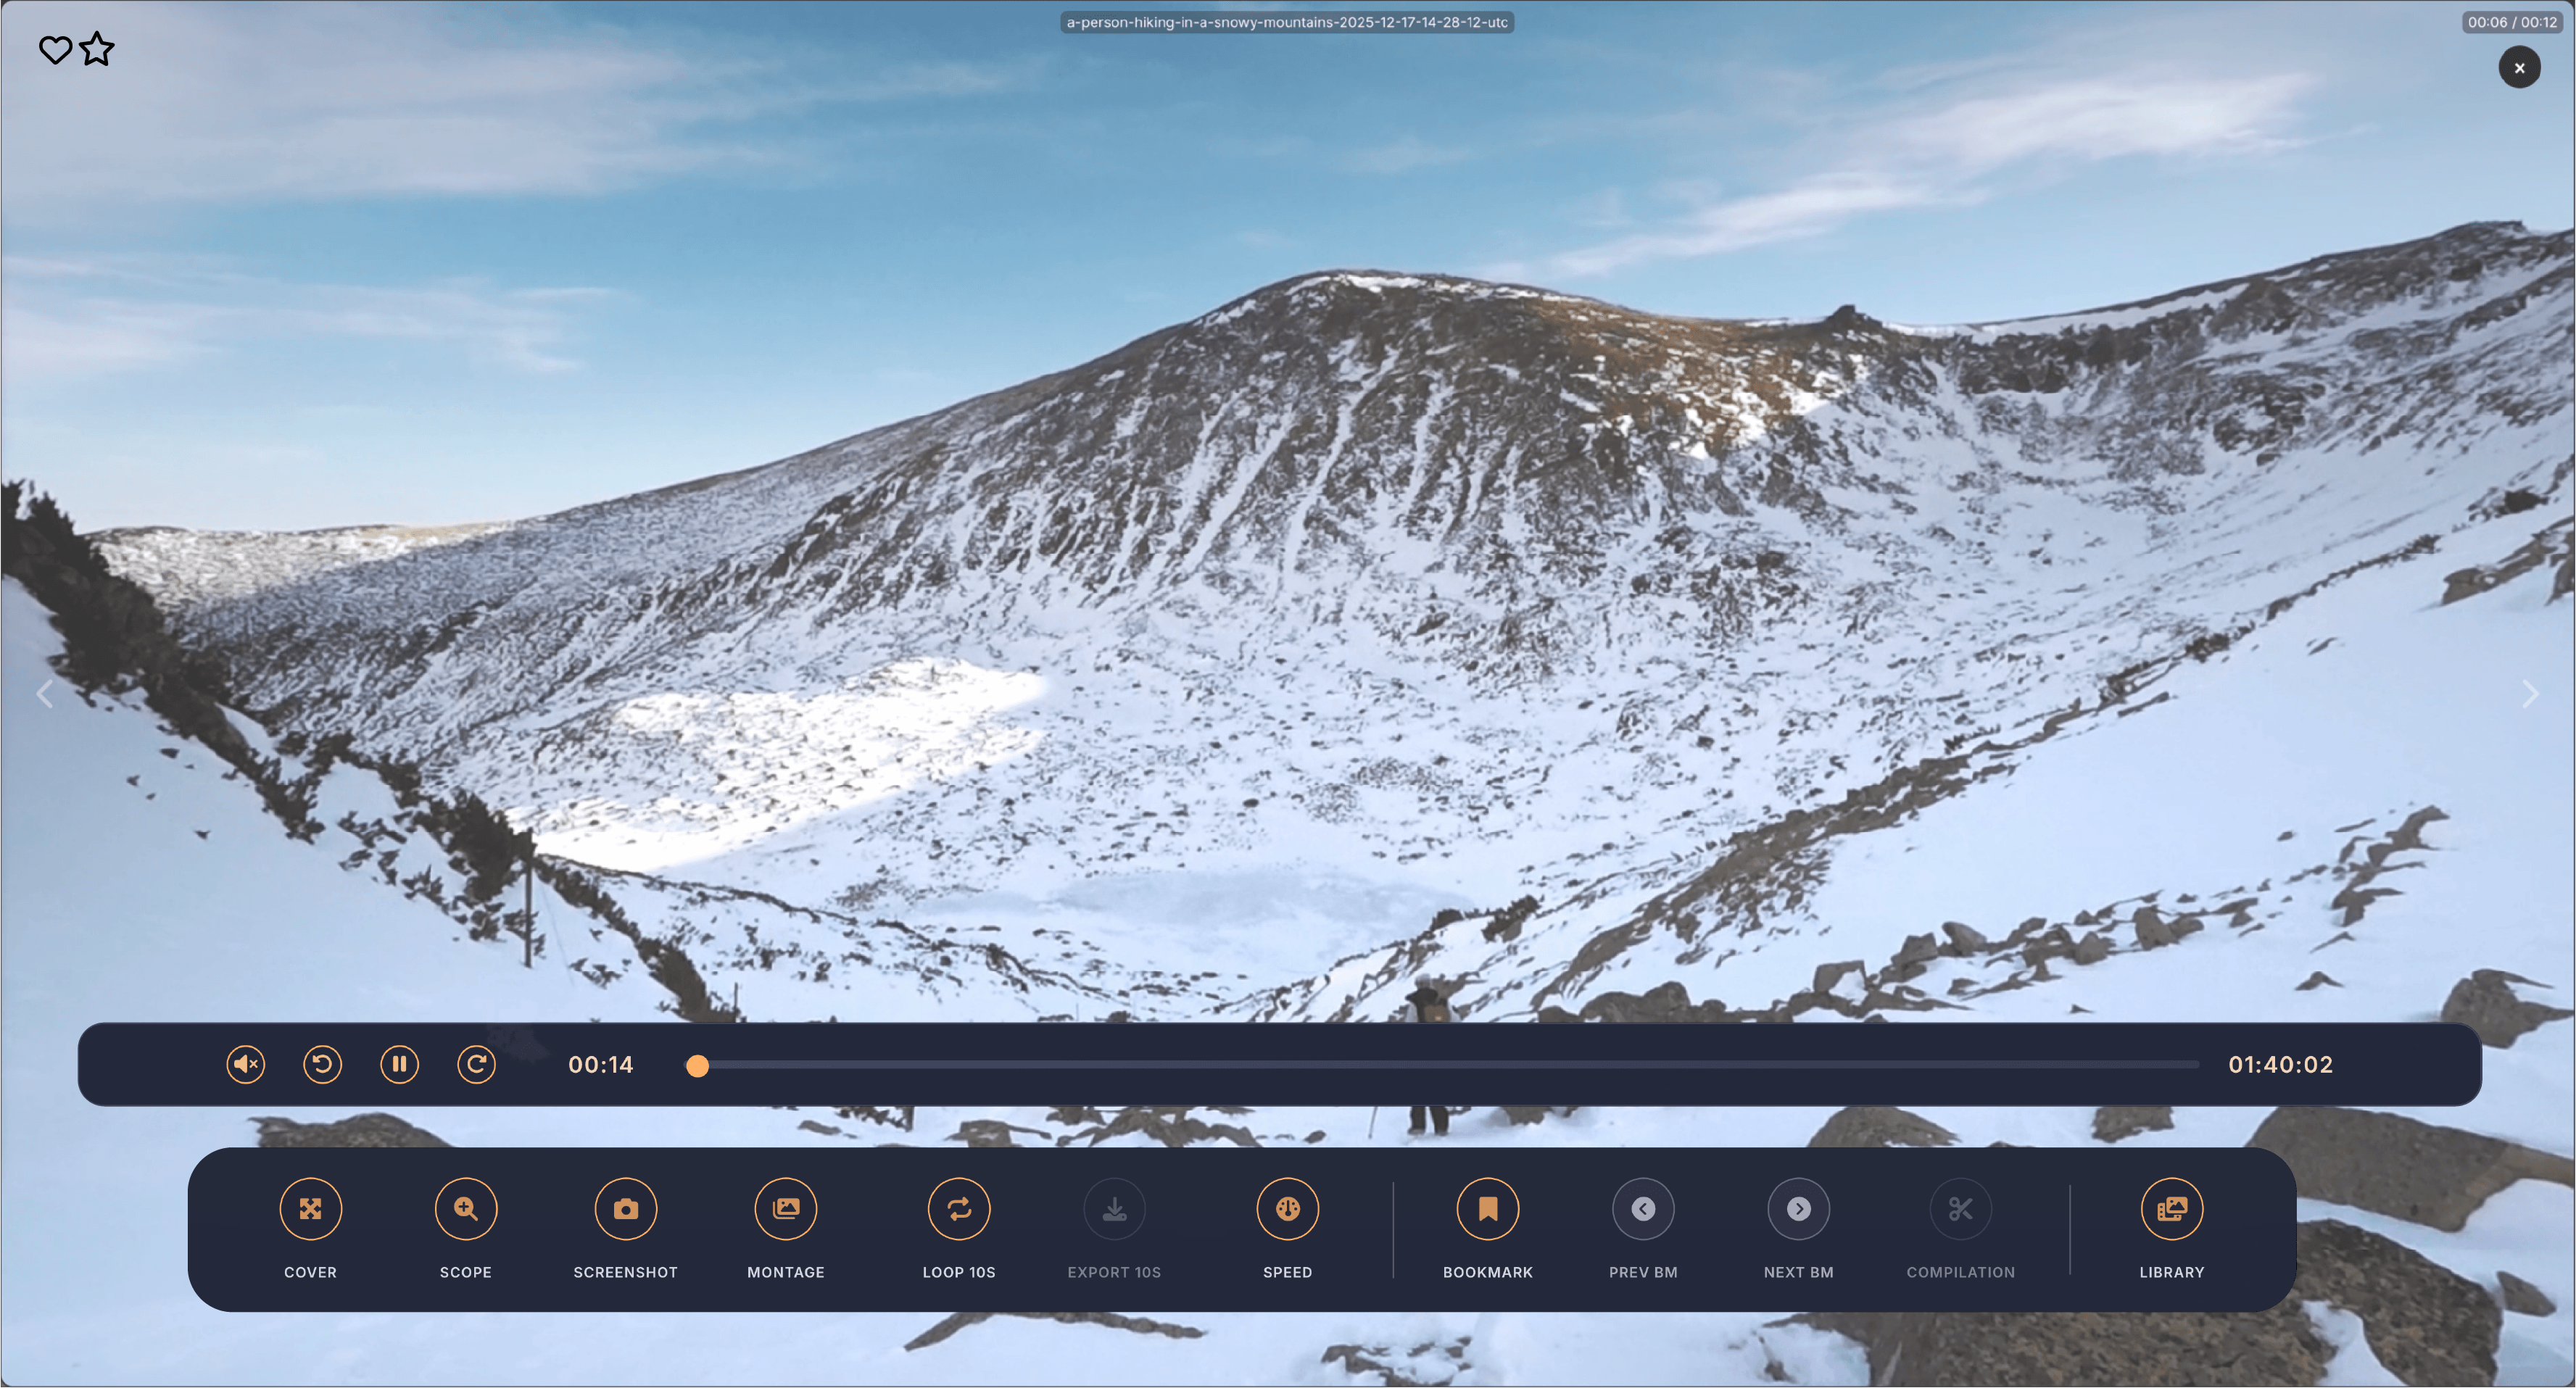Image resolution: width=2576 pixels, height=1388 pixels.
Task: Open the Speed control
Action: pyautogui.click(x=1287, y=1209)
